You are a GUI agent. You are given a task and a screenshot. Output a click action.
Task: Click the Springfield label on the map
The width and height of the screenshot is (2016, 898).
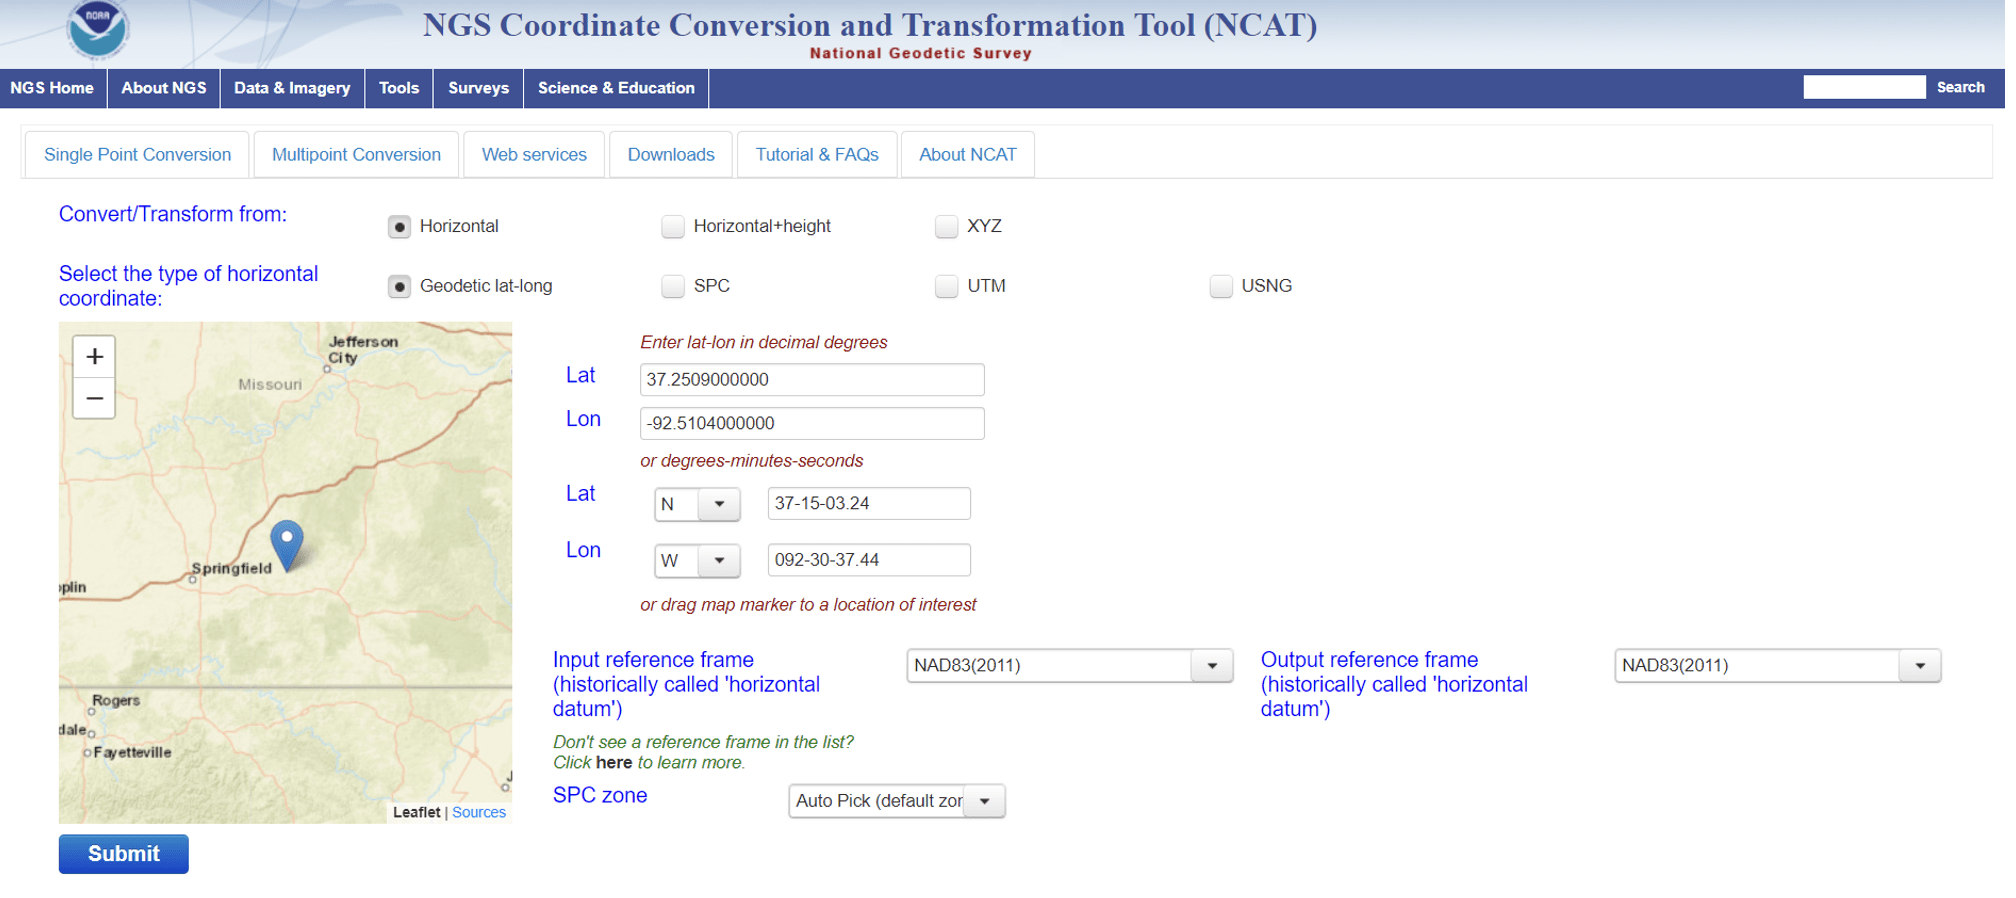point(232,568)
